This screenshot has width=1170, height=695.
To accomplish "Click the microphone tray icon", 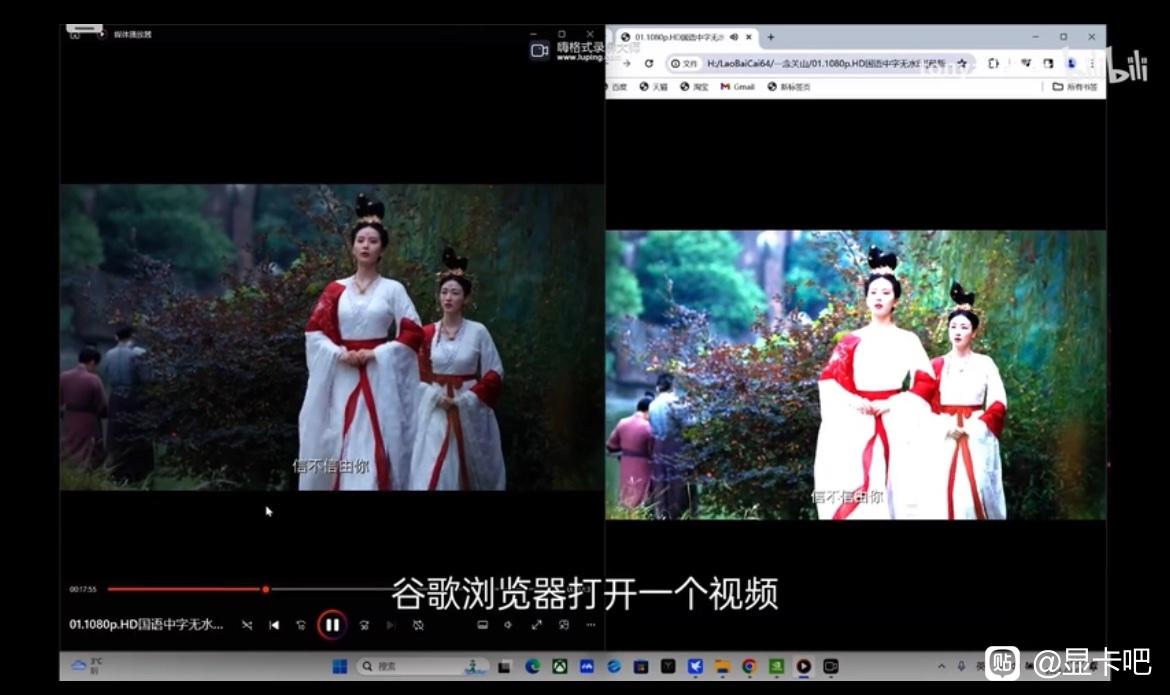I will [961, 666].
